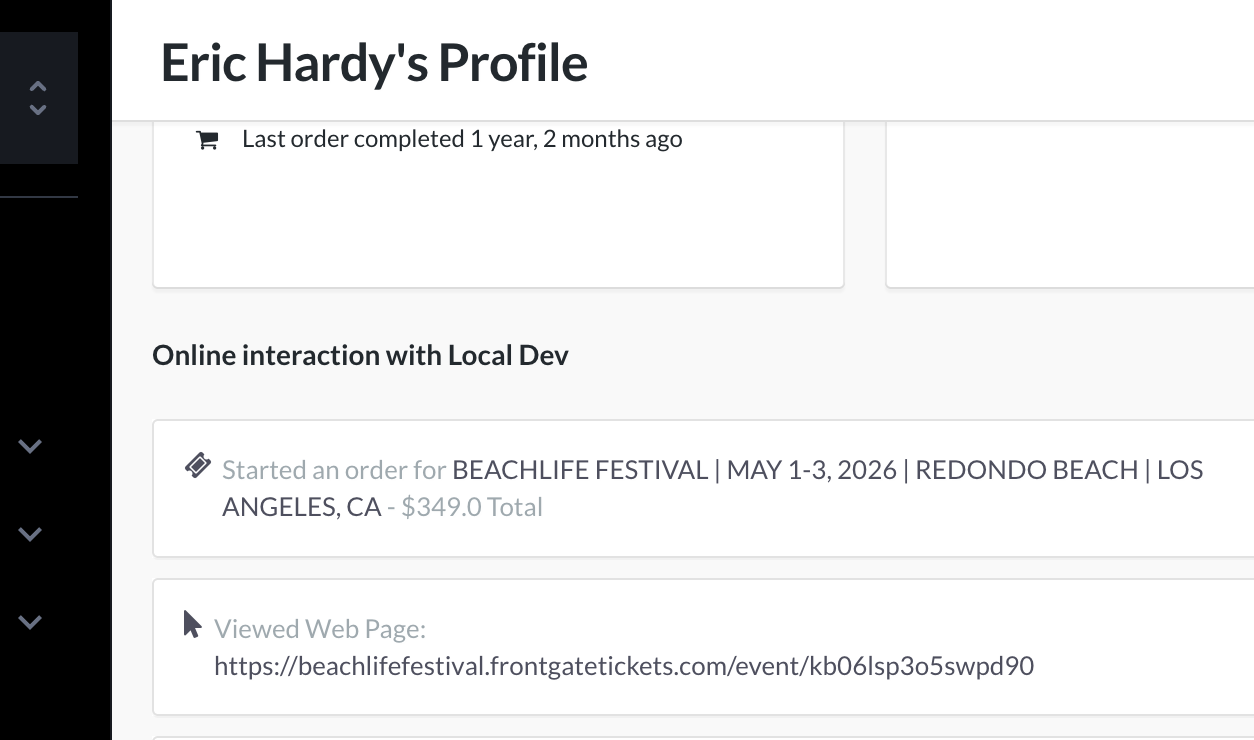Click the Started an order for label

coord(334,470)
